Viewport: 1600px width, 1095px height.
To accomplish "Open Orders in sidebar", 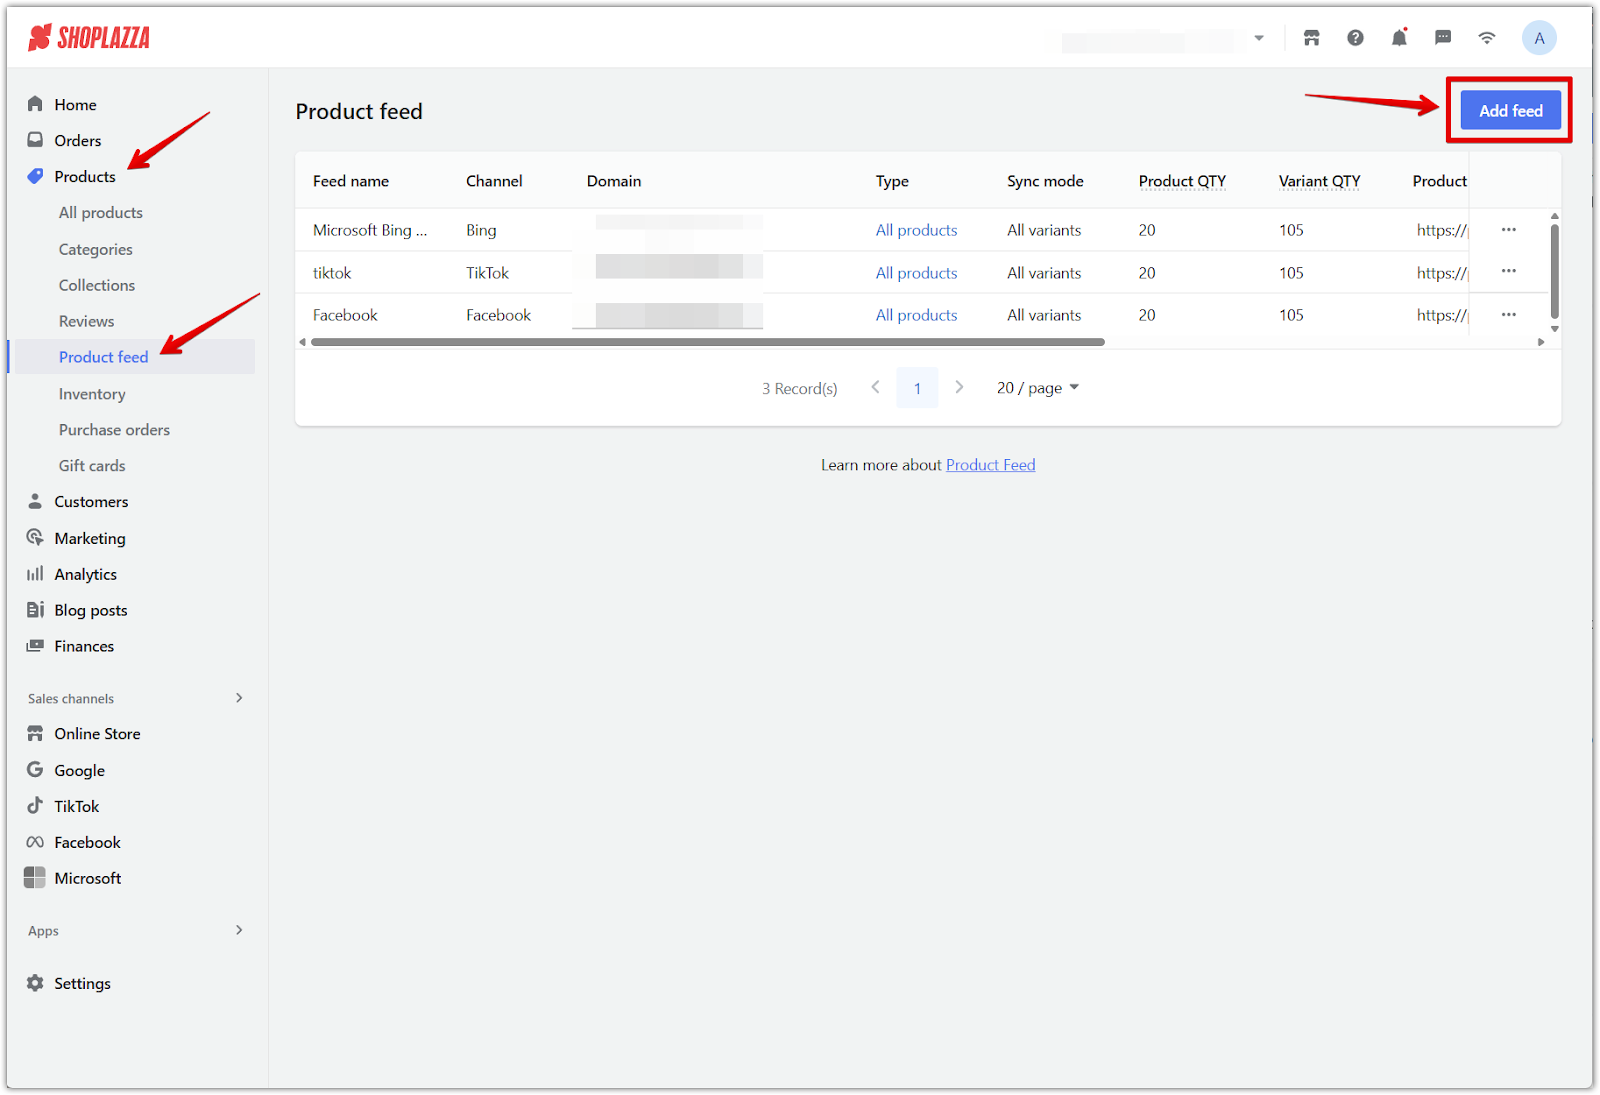I will click(77, 140).
